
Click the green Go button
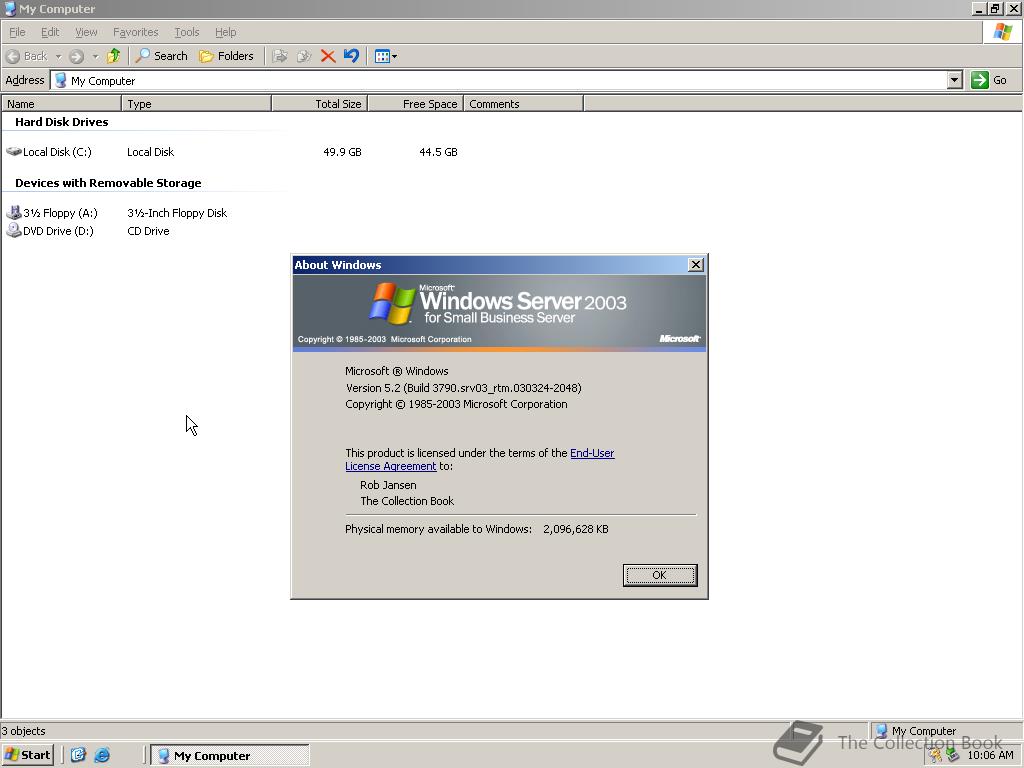tap(989, 80)
